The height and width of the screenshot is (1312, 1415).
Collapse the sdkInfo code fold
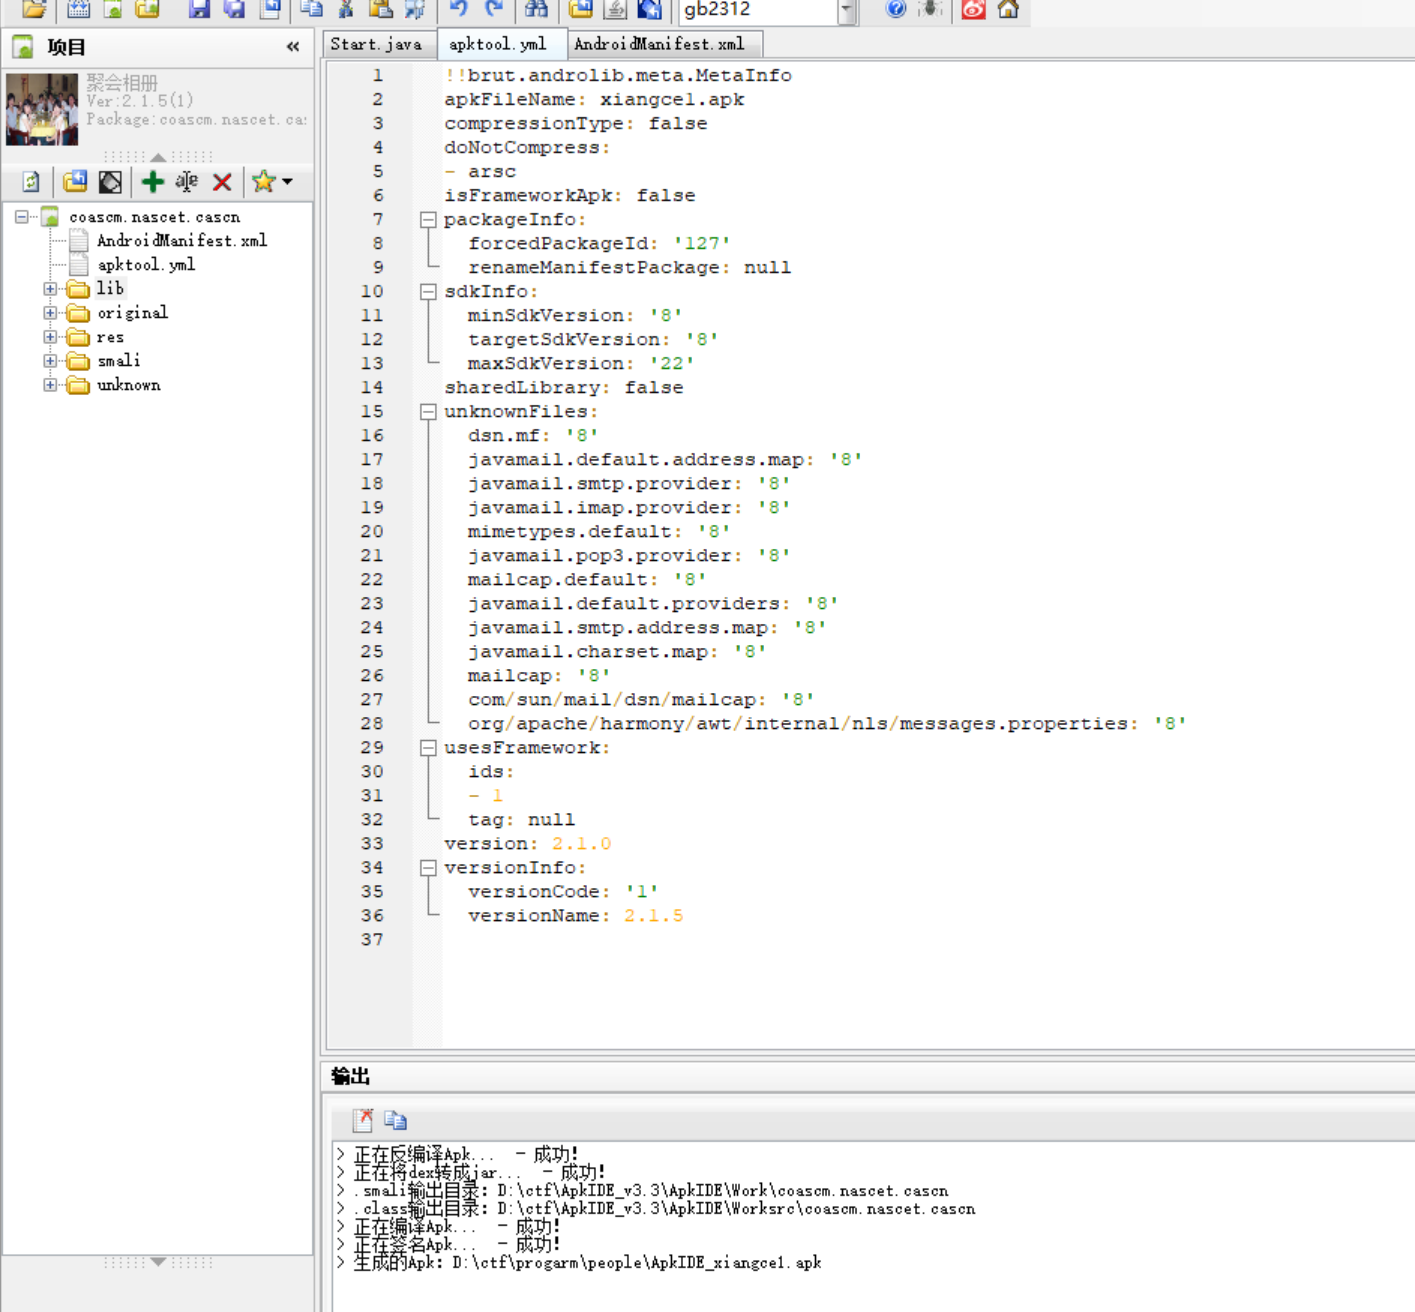pos(428,292)
